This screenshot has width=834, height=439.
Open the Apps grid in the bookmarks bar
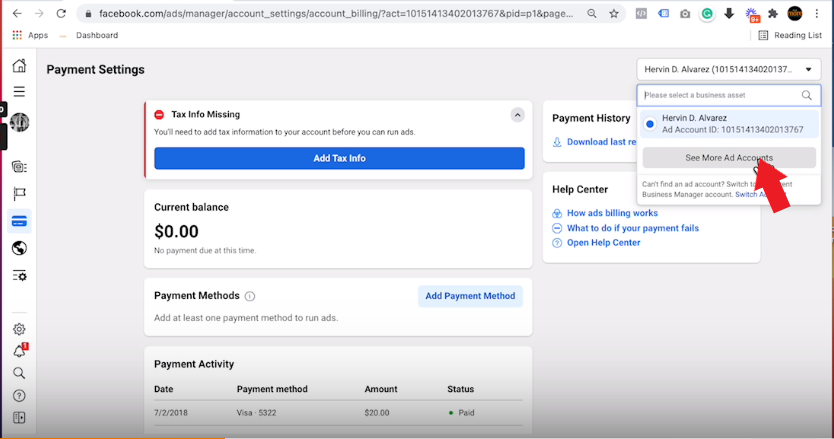click(x=30, y=35)
